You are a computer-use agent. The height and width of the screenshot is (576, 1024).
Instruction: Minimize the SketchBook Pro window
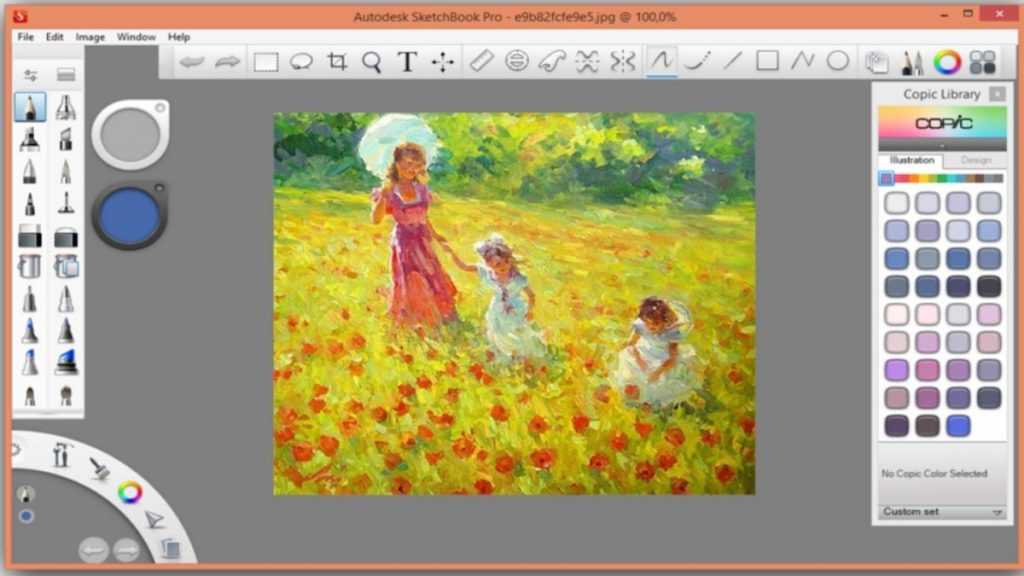[944, 15]
